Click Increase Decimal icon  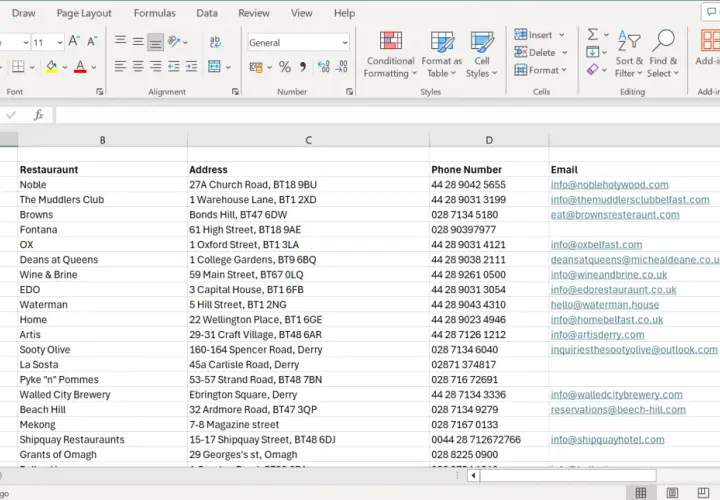point(323,67)
